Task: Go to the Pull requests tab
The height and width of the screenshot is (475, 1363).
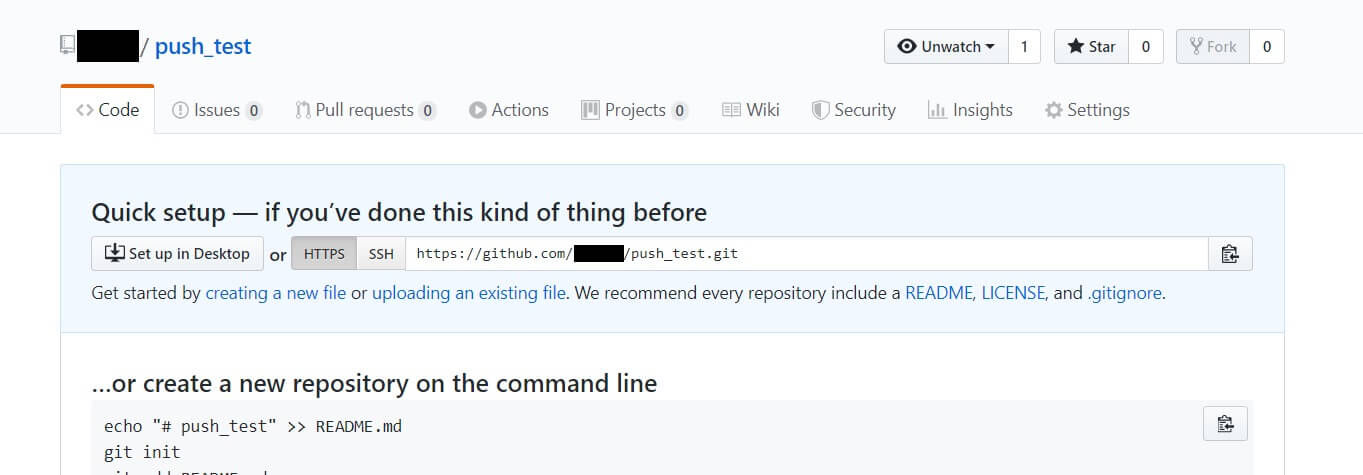Action: click(365, 110)
